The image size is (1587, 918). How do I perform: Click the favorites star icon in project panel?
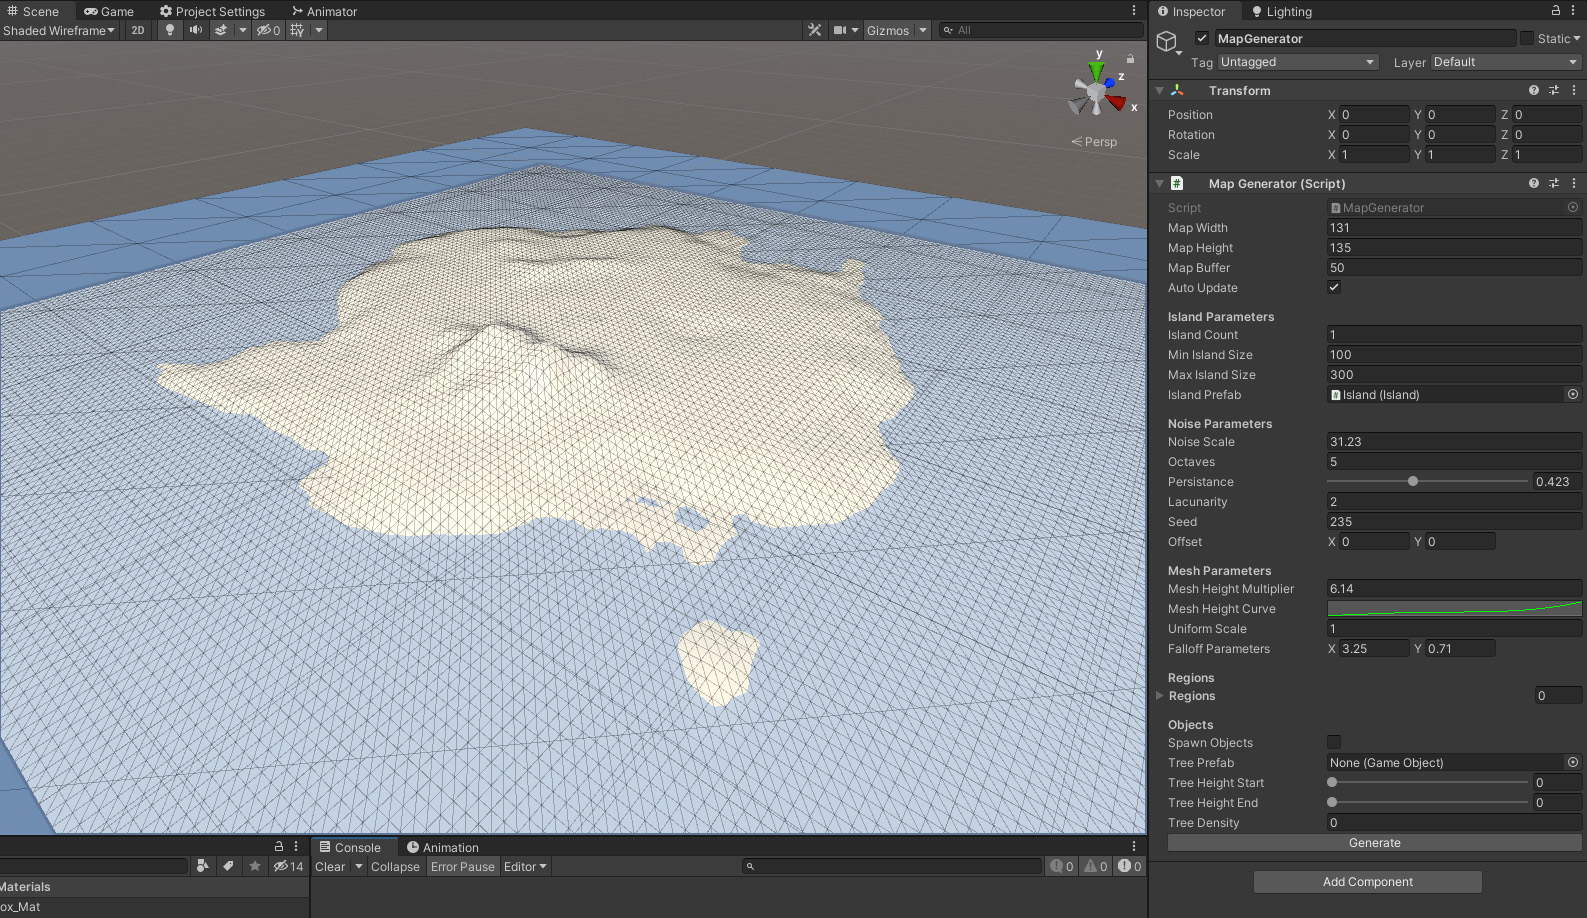point(255,866)
